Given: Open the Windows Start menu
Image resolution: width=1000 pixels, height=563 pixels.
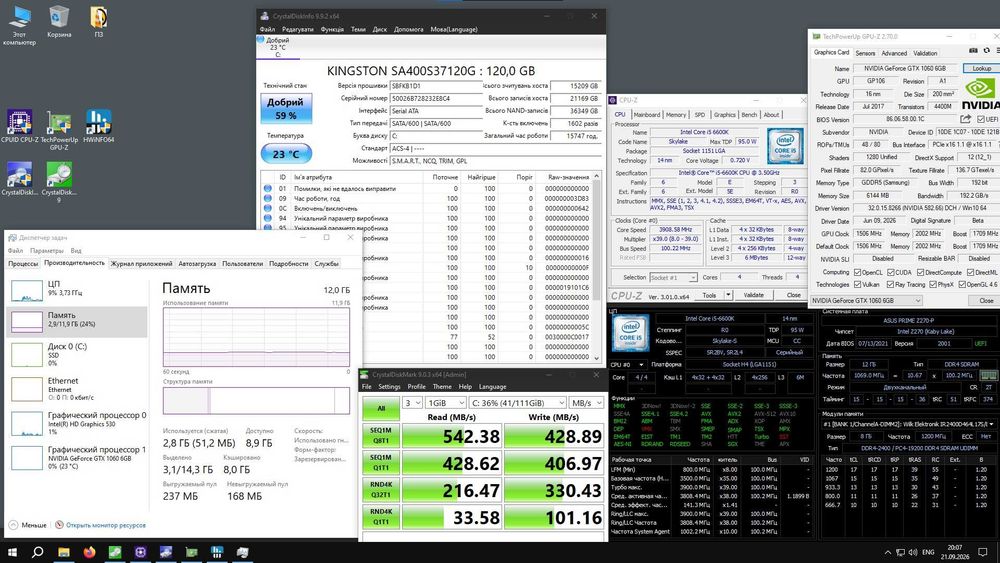Looking at the screenshot, I should pyautogui.click(x=12, y=552).
